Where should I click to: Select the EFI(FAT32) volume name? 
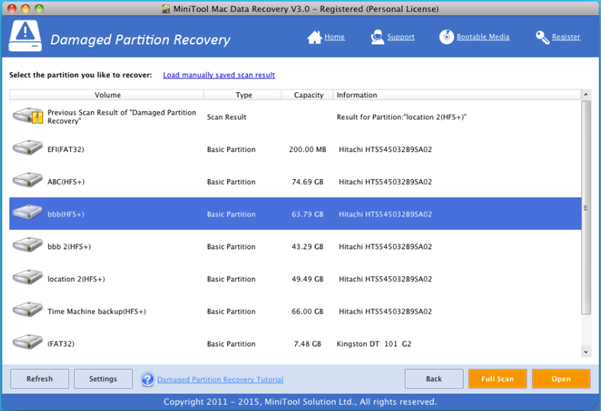pos(66,150)
